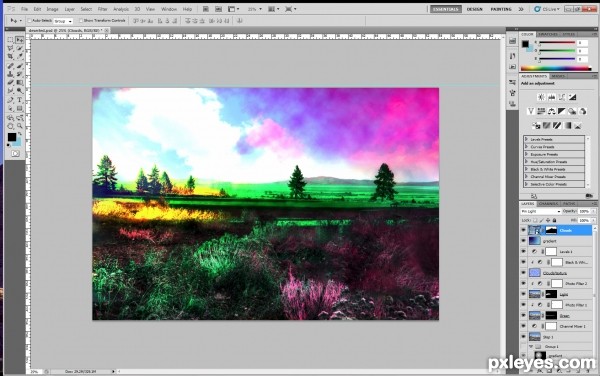Screen dimensions: 600x376
Task: Check Show Transform Controls
Action: pyautogui.click(x=81, y=21)
